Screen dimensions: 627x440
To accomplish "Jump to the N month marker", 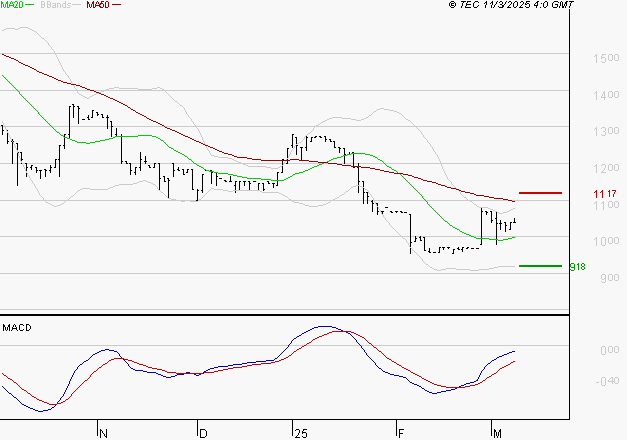I will pyautogui.click(x=102, y=432).
